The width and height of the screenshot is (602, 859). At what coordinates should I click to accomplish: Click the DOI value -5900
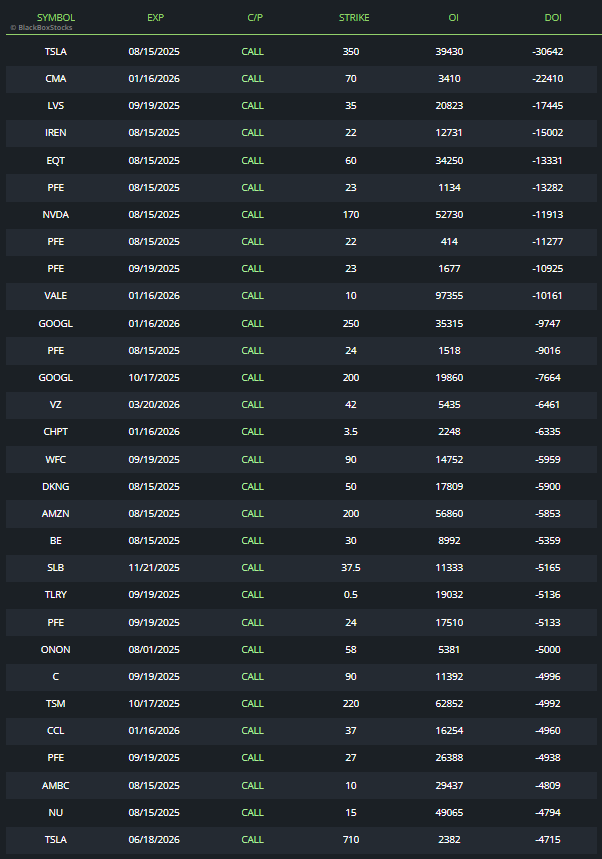548,486
